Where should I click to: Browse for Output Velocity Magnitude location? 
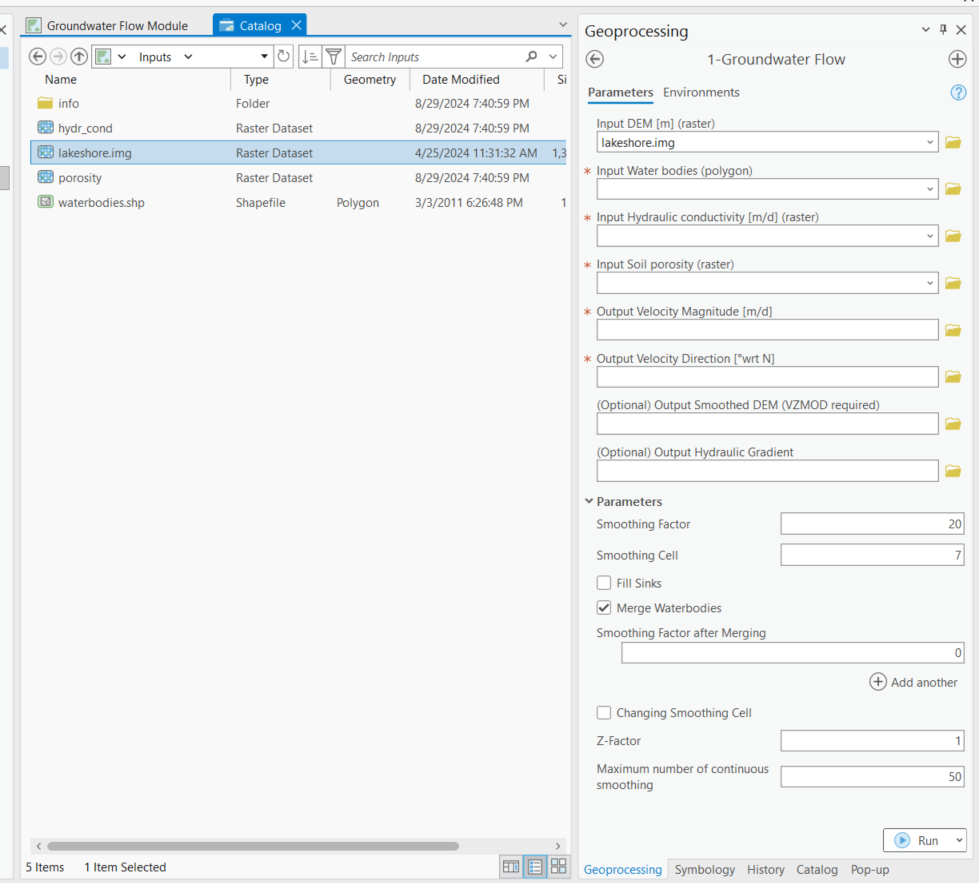[953, 330]
